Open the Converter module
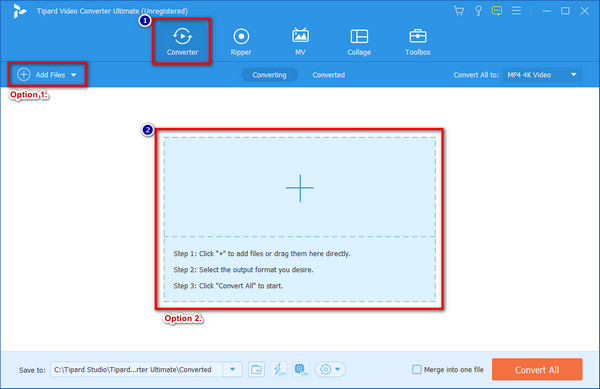Image resolution: width=600 pixels, height=389 pixels. (182, 42)
